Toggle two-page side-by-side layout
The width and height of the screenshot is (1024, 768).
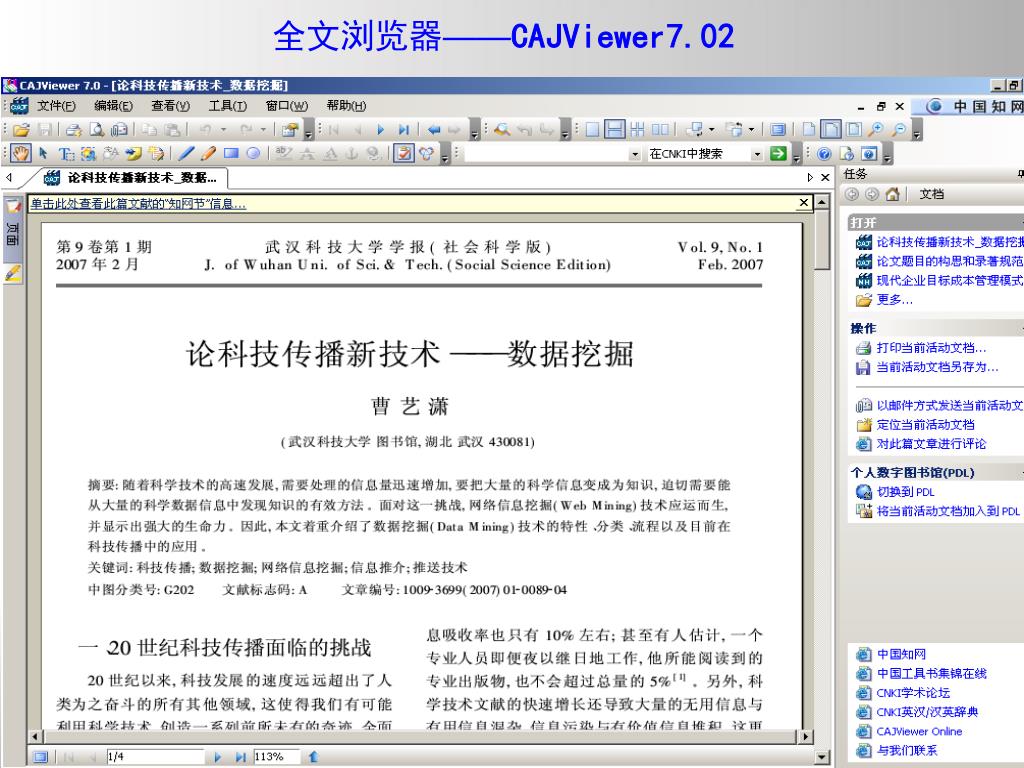click(660, 129)
